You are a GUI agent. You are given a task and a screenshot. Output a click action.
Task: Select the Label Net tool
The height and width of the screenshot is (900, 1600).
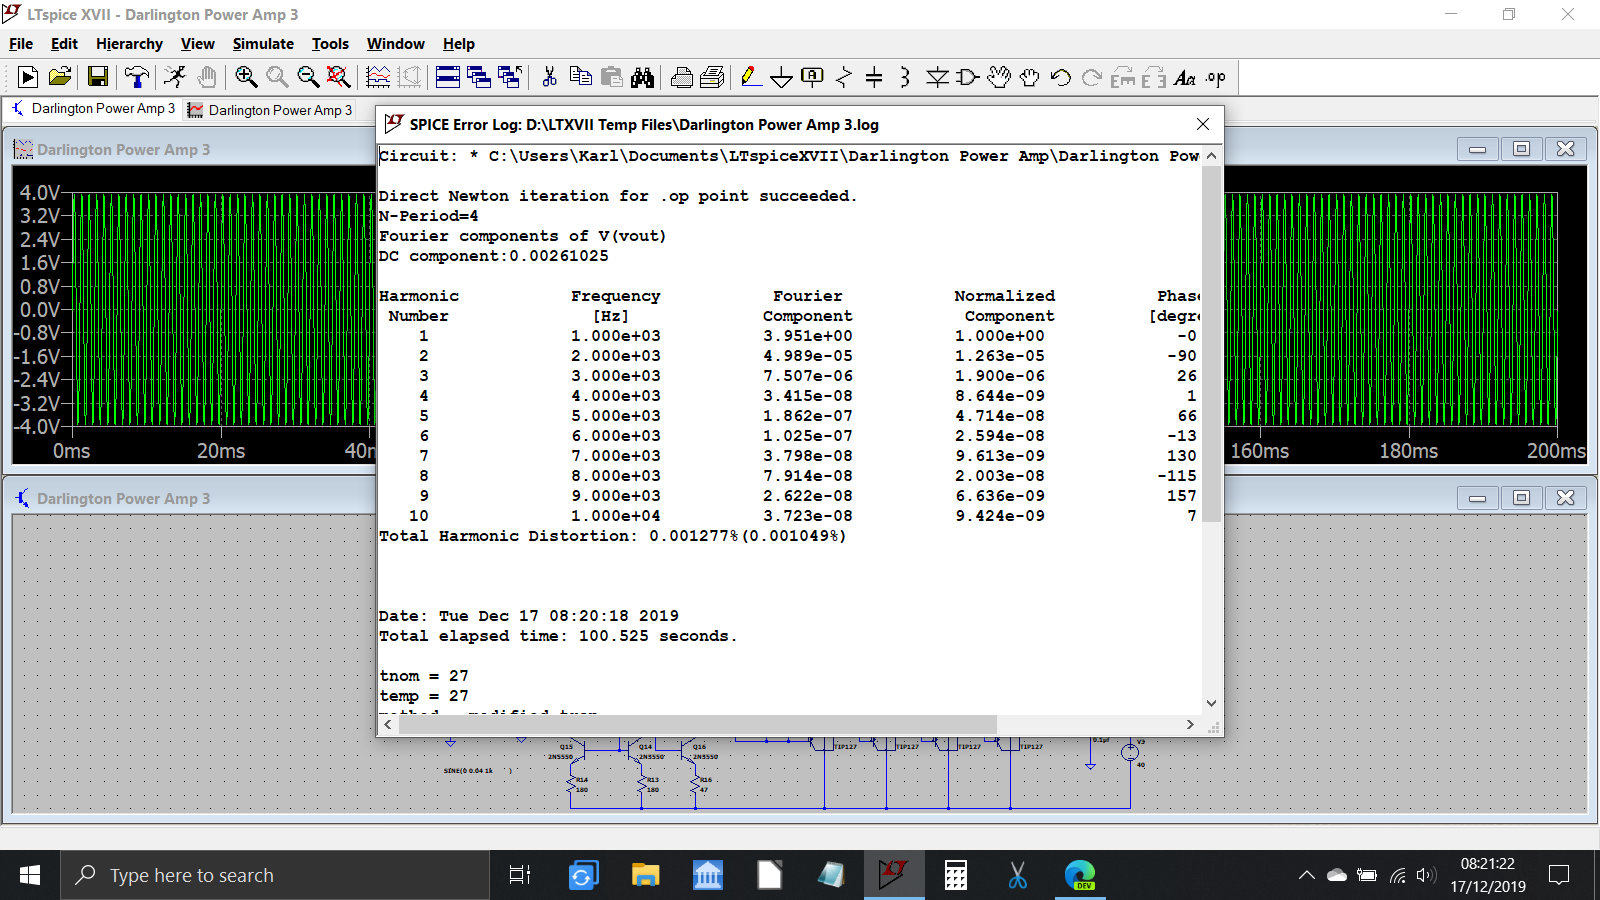pyautogui.click(x=813, y=77)
